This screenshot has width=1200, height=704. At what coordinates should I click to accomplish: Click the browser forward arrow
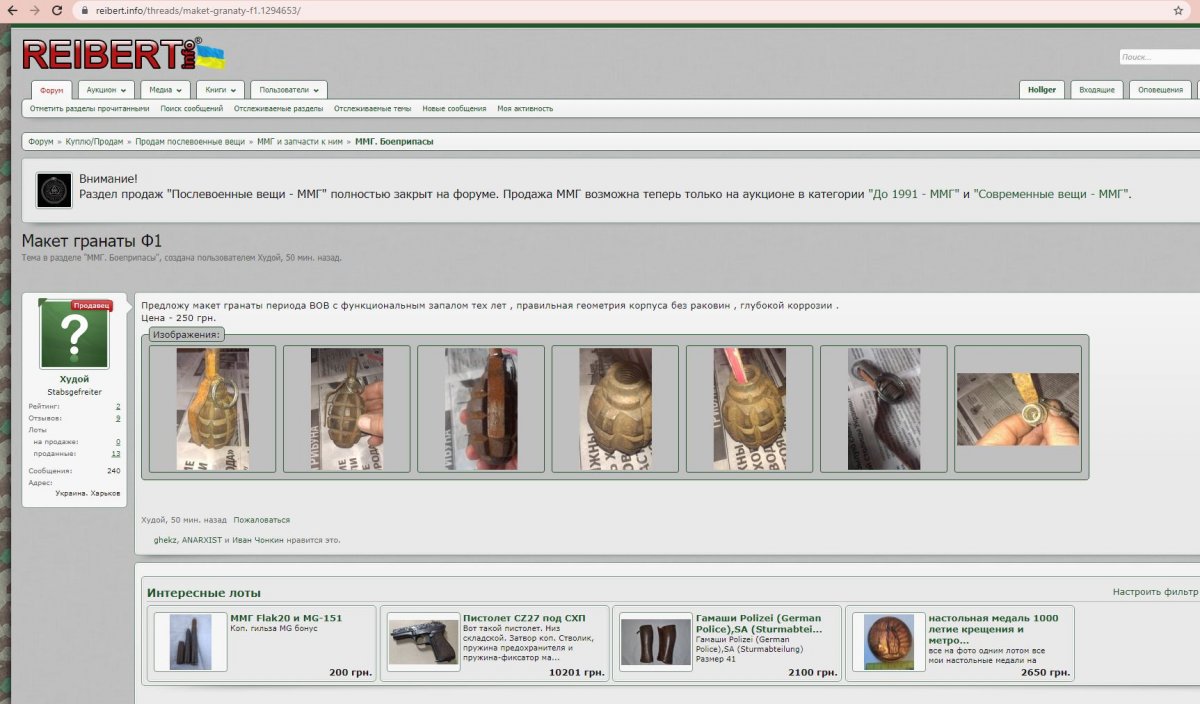click(33, 10)
